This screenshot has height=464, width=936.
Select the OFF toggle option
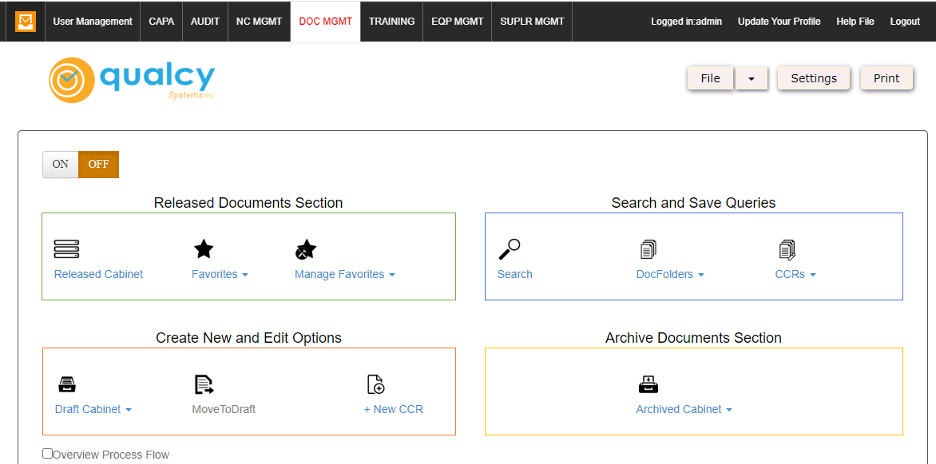tap(99, 165)
